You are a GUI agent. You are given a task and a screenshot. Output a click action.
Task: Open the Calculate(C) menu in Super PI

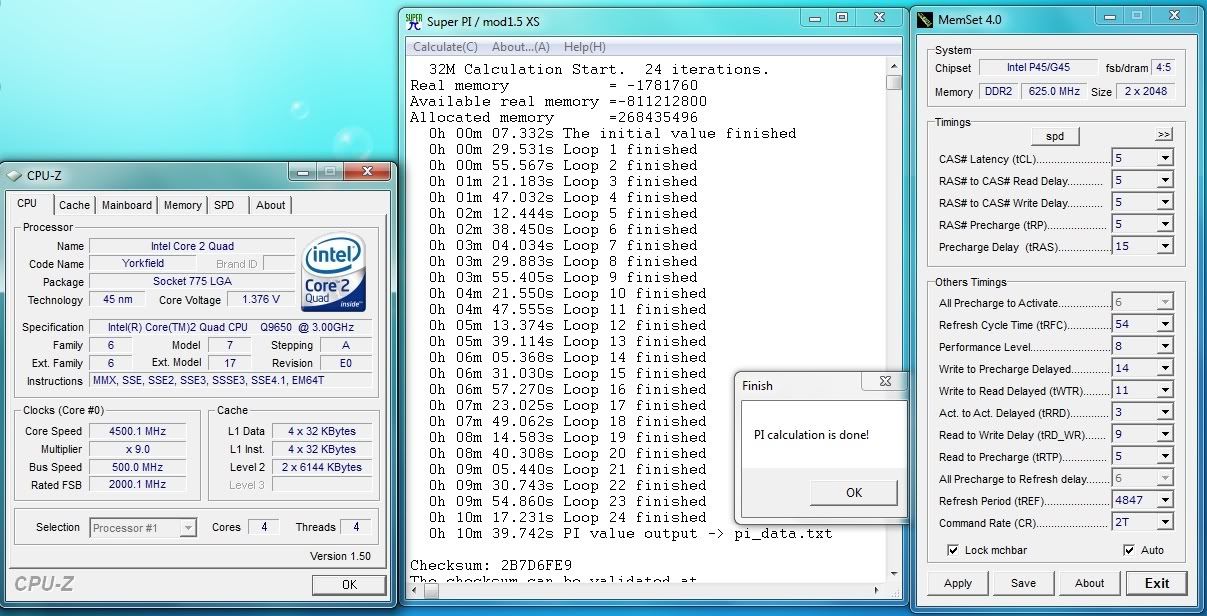click(446, 47)
